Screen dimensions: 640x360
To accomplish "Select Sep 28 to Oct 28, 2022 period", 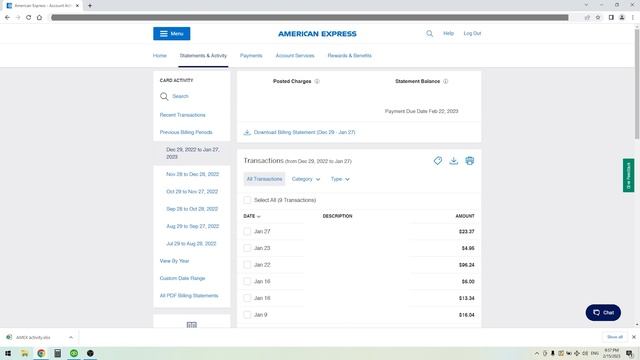I will point(192,209).
